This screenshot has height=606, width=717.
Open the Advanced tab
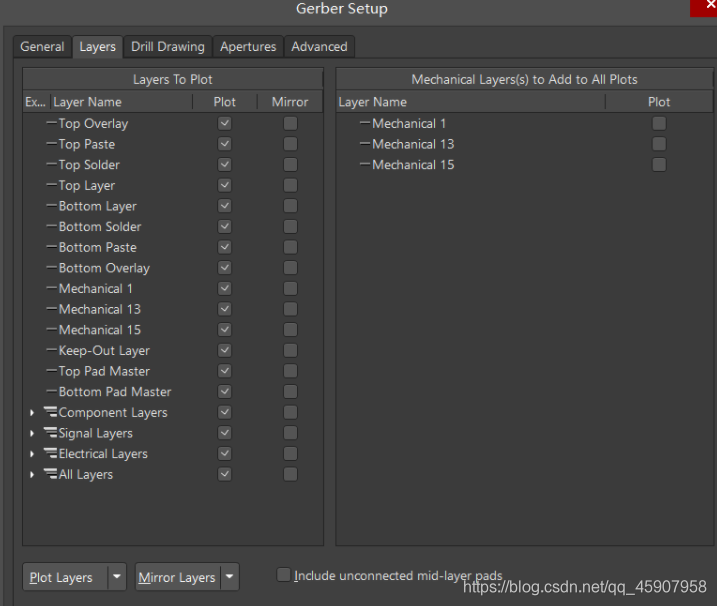point(319,47)
